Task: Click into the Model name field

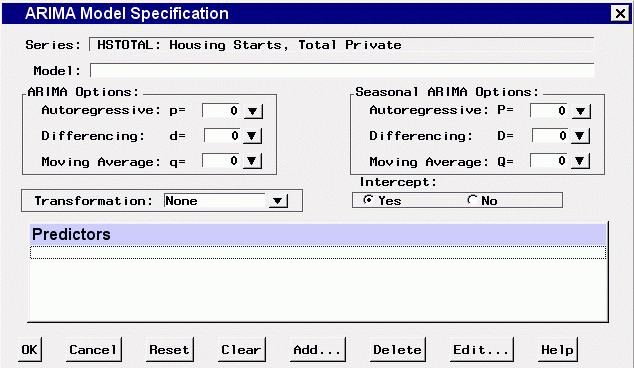Action: [342, 70]
